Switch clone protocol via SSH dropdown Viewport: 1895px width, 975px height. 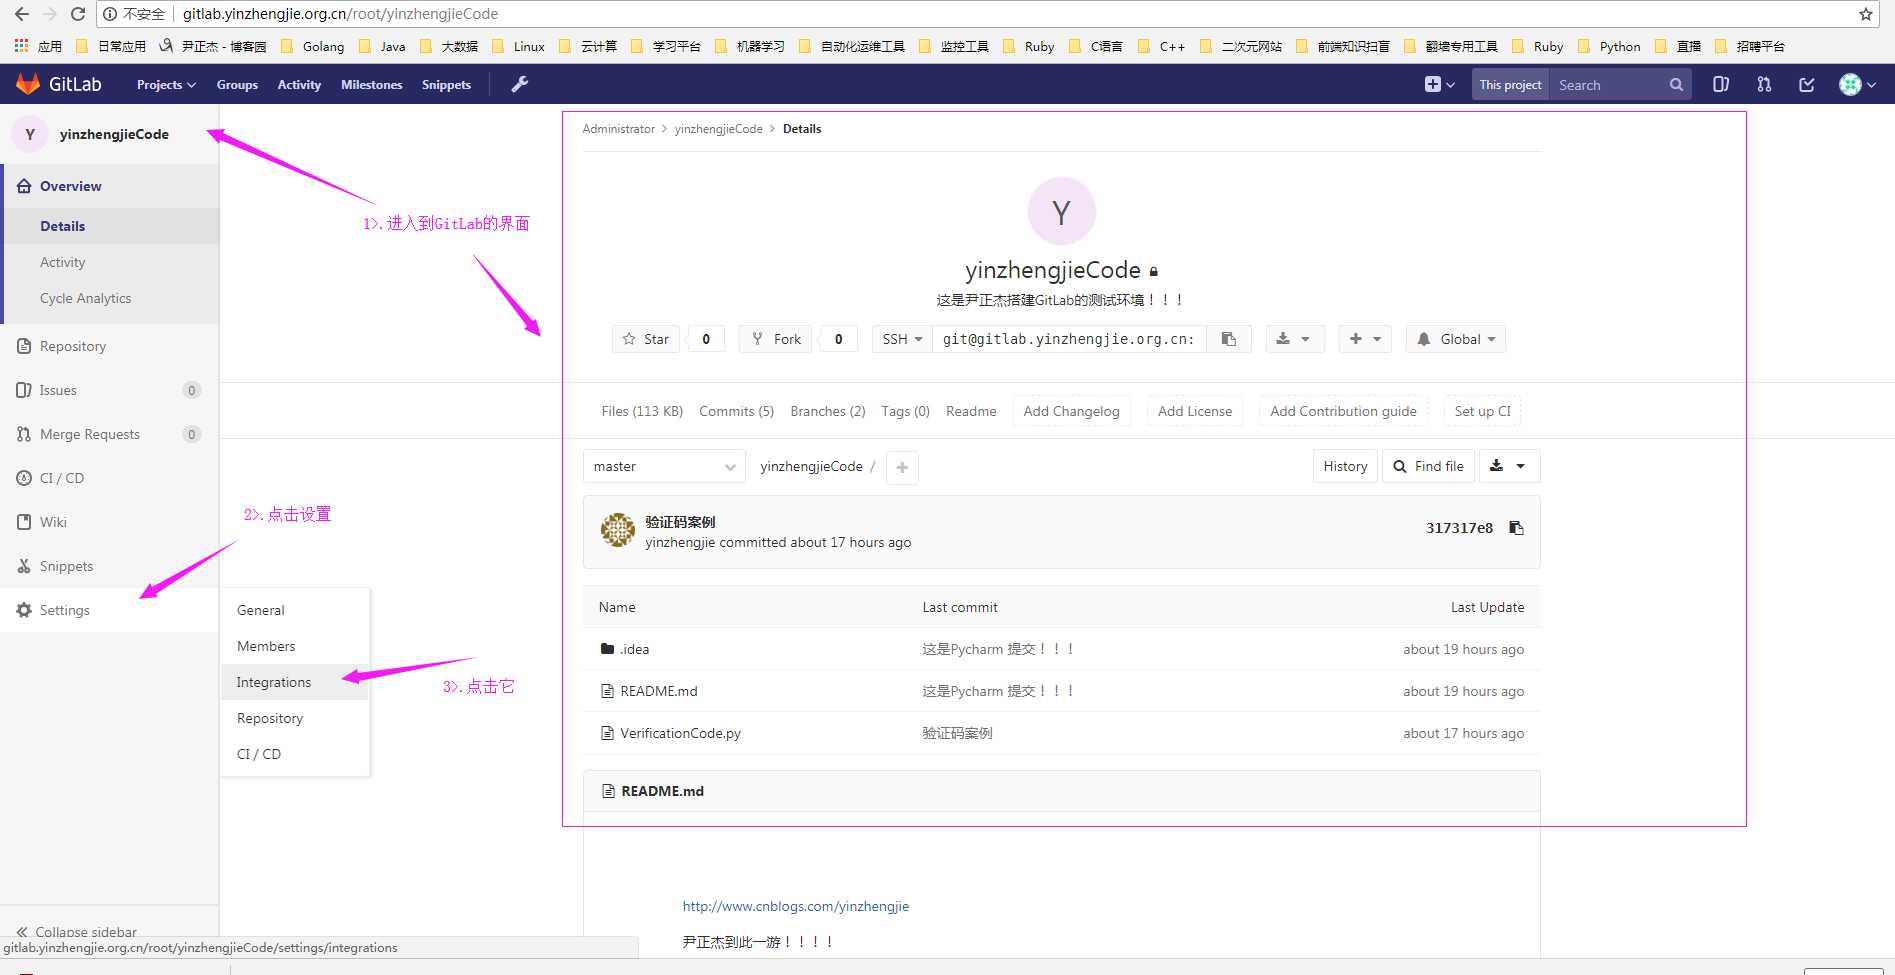coord(902,339)
